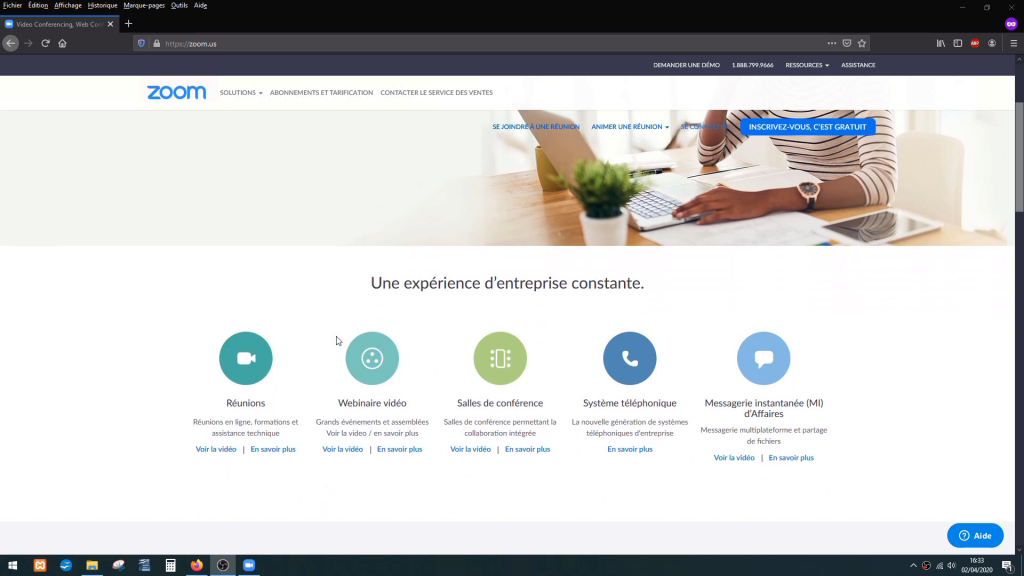This screenshot has height=576, width=1024.
Task: Open the Affichage menu
Action: (x=68, y=5)
